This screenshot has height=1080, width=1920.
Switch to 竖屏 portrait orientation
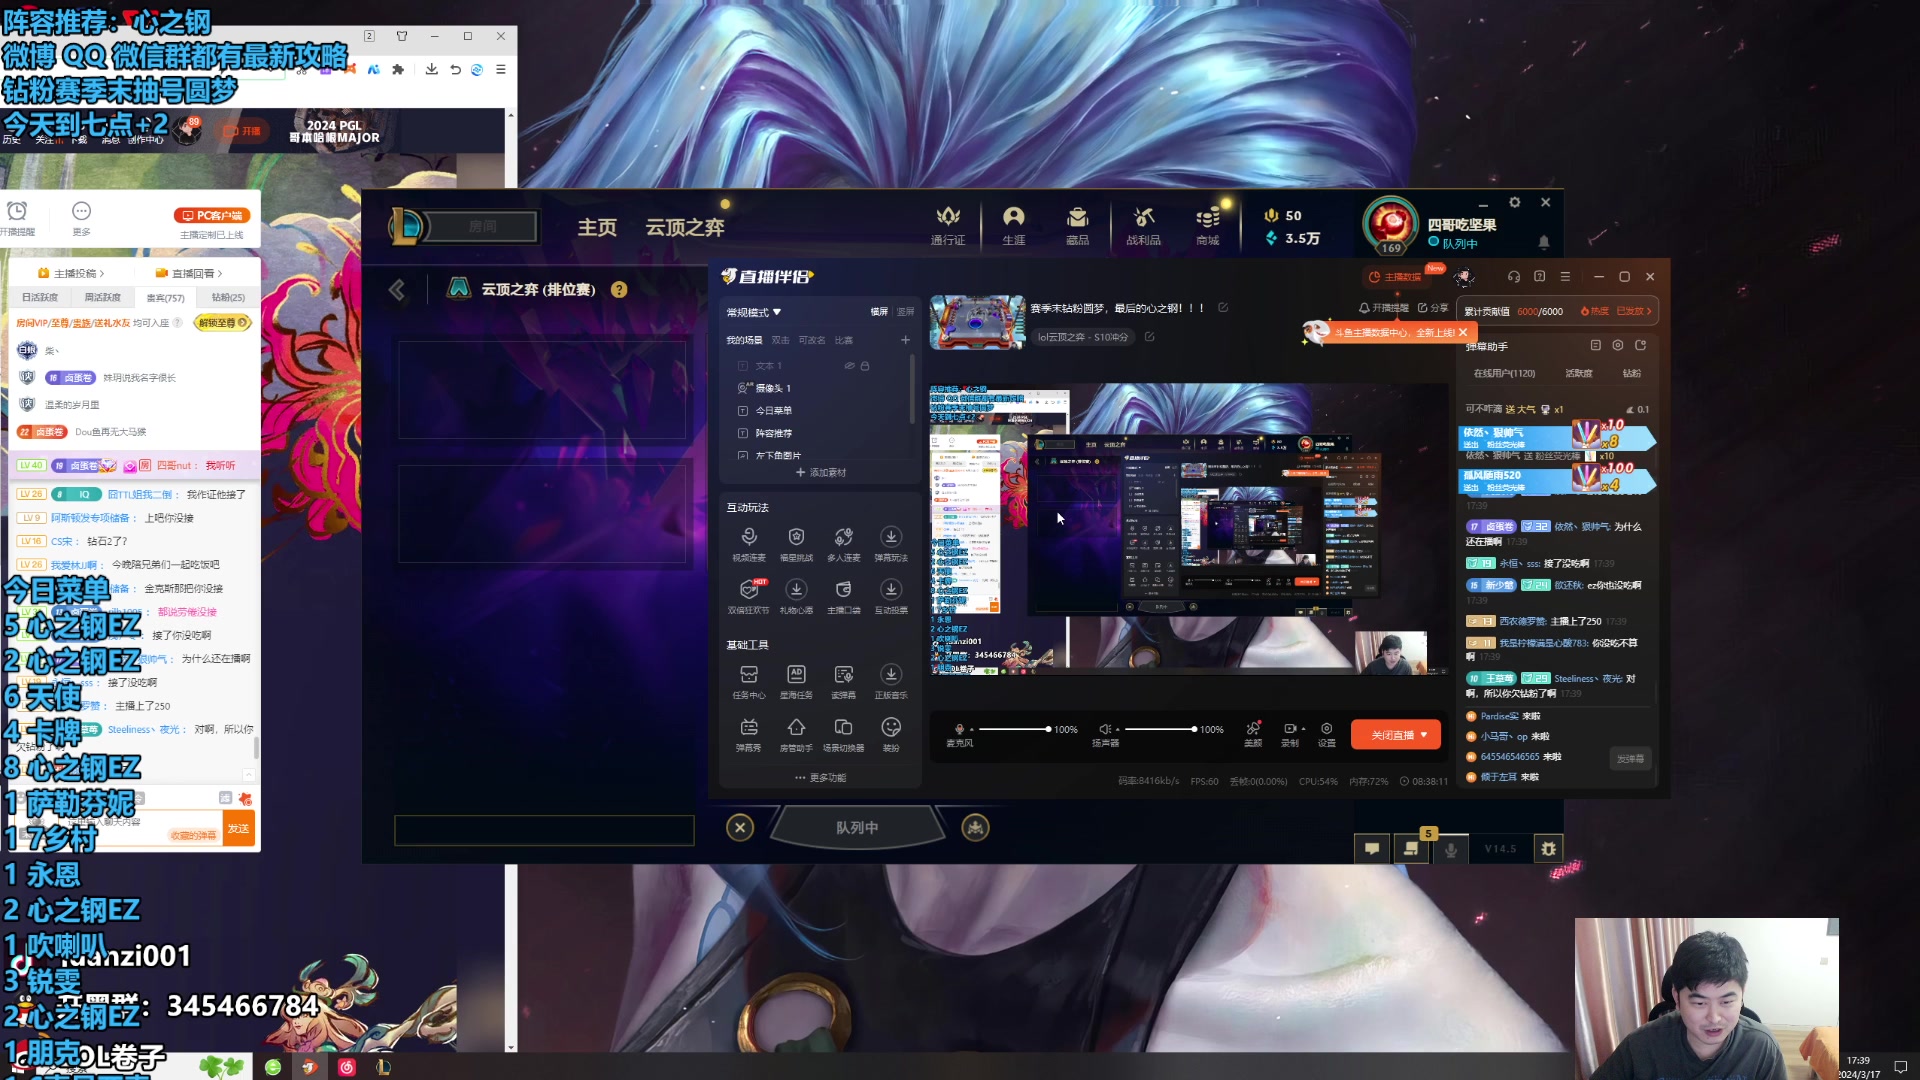coord(905,312)
